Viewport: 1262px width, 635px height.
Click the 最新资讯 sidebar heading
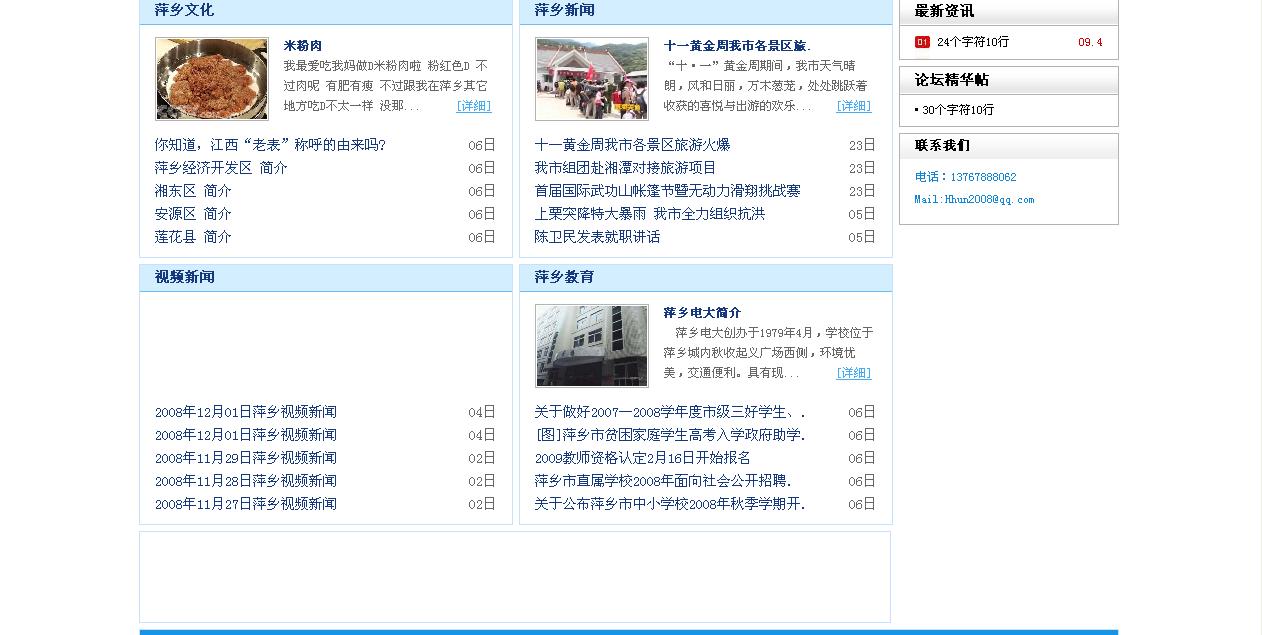coord(944,11)
